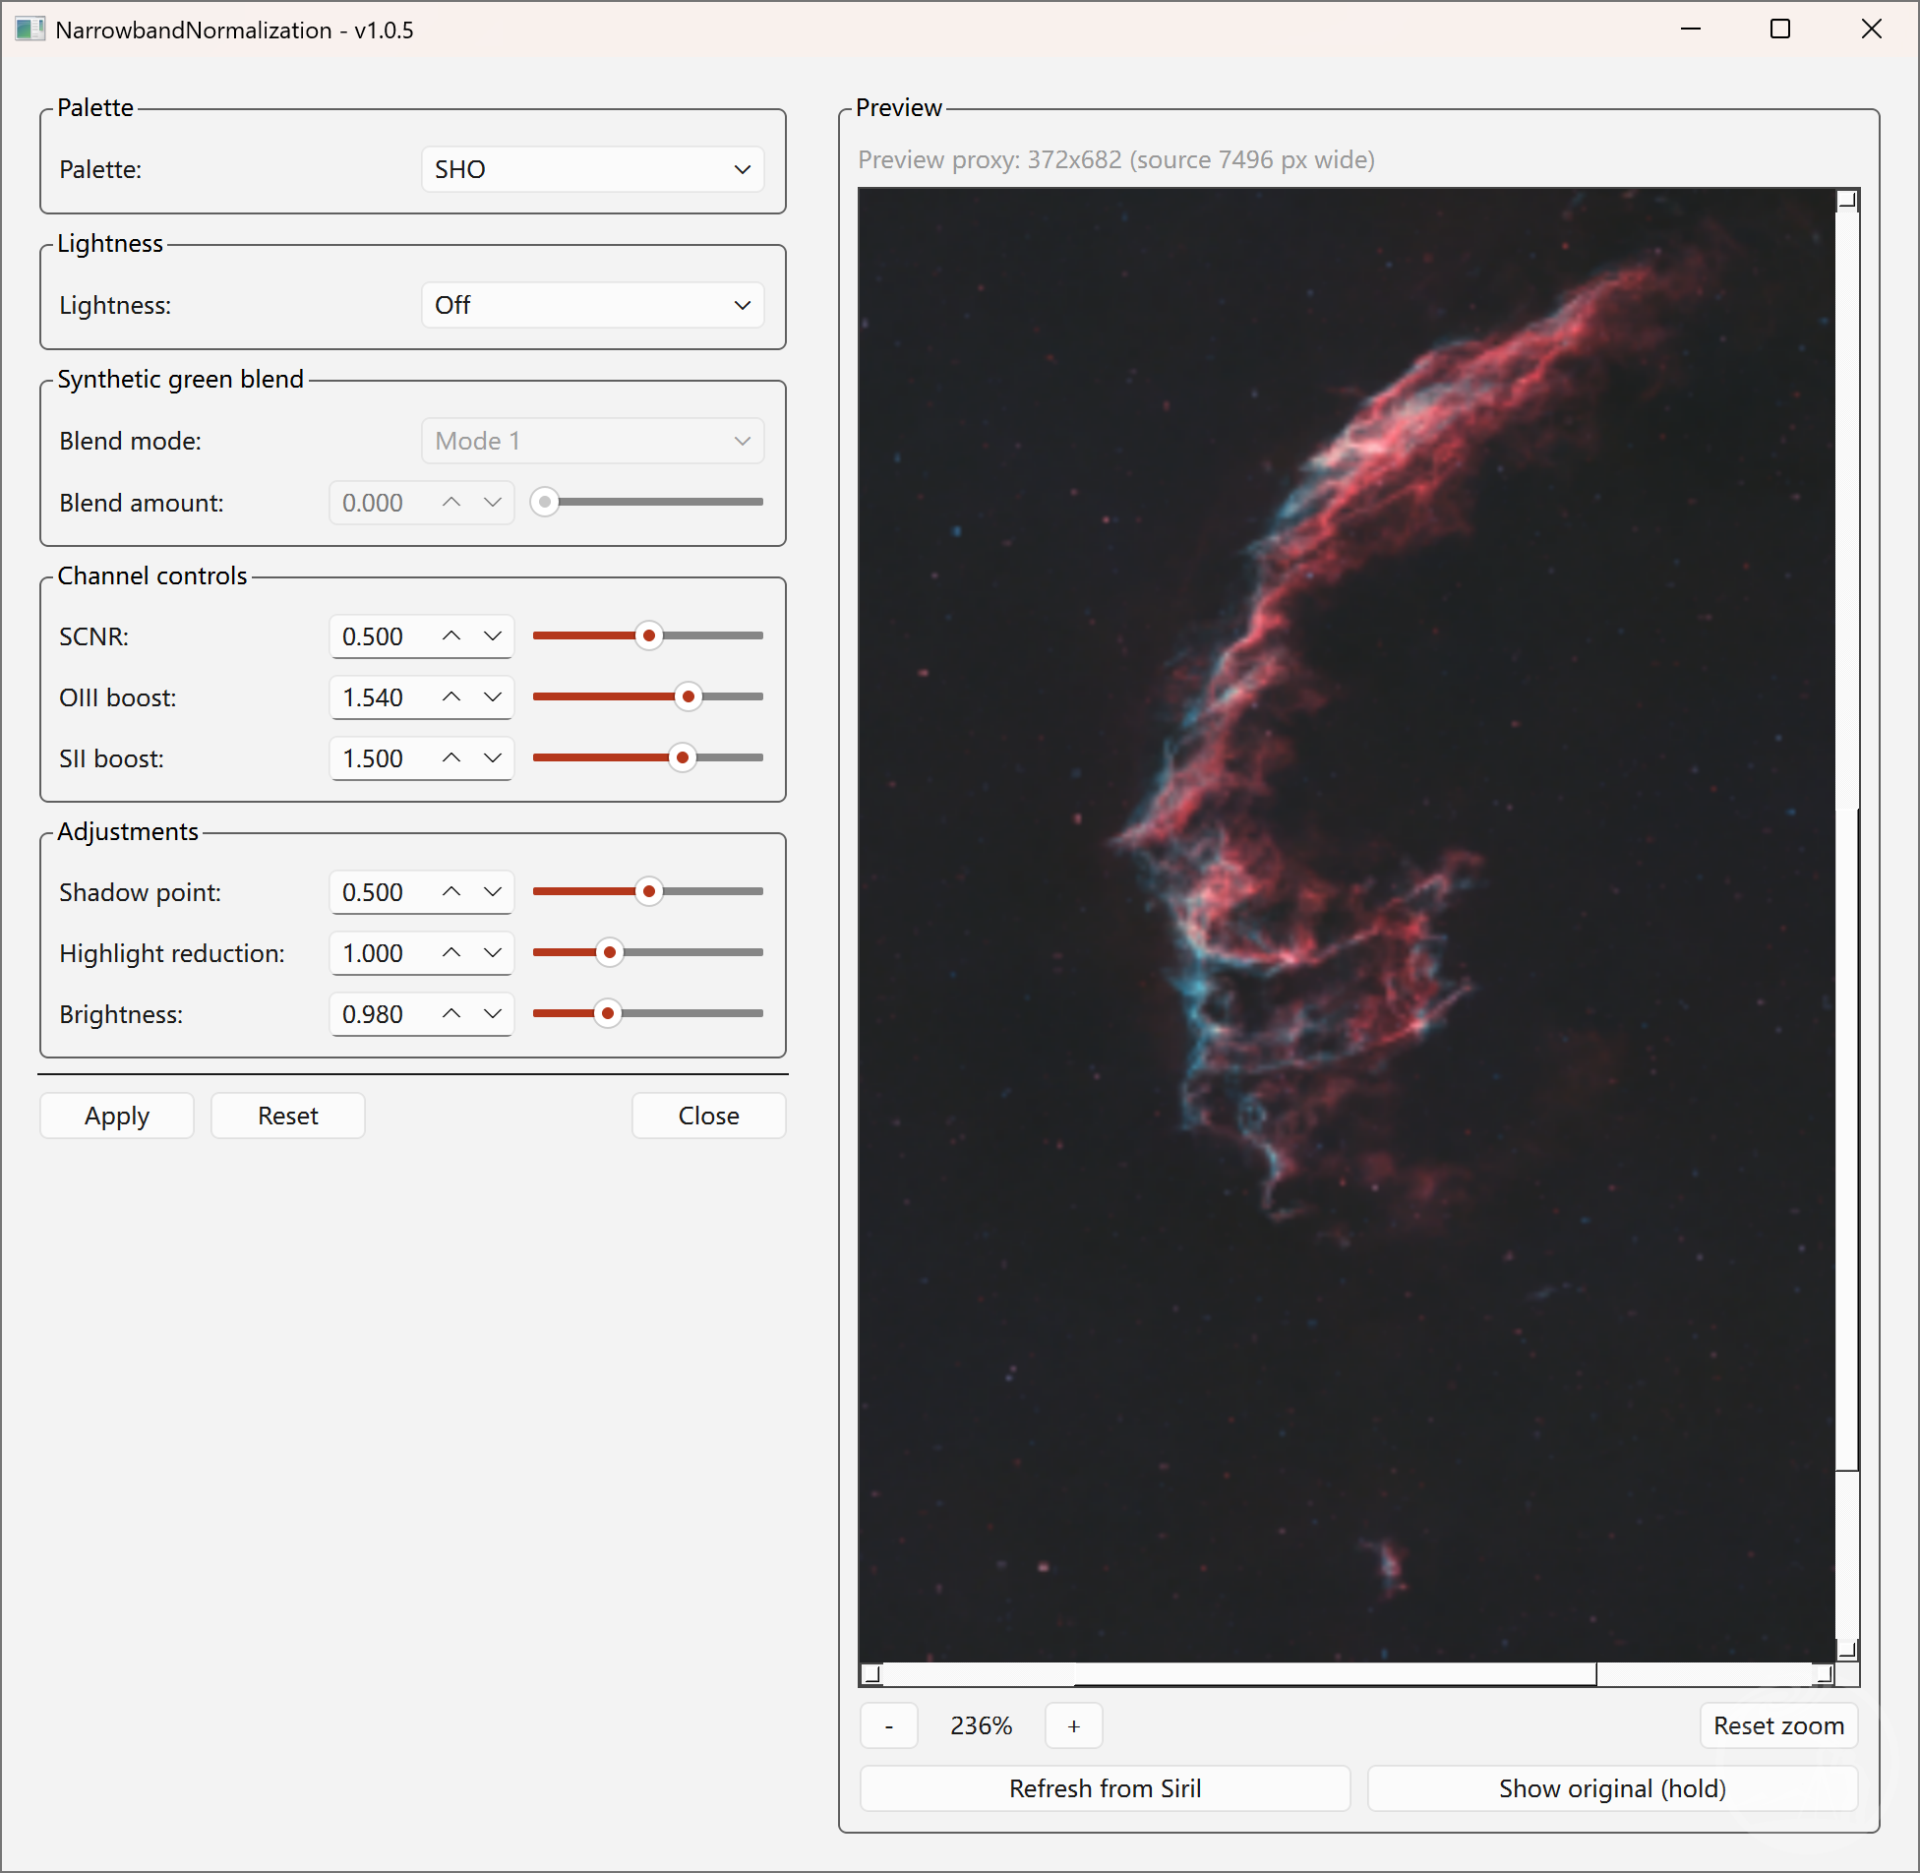Increase Highlight reduction with up arrow

[x=452, y=953]
